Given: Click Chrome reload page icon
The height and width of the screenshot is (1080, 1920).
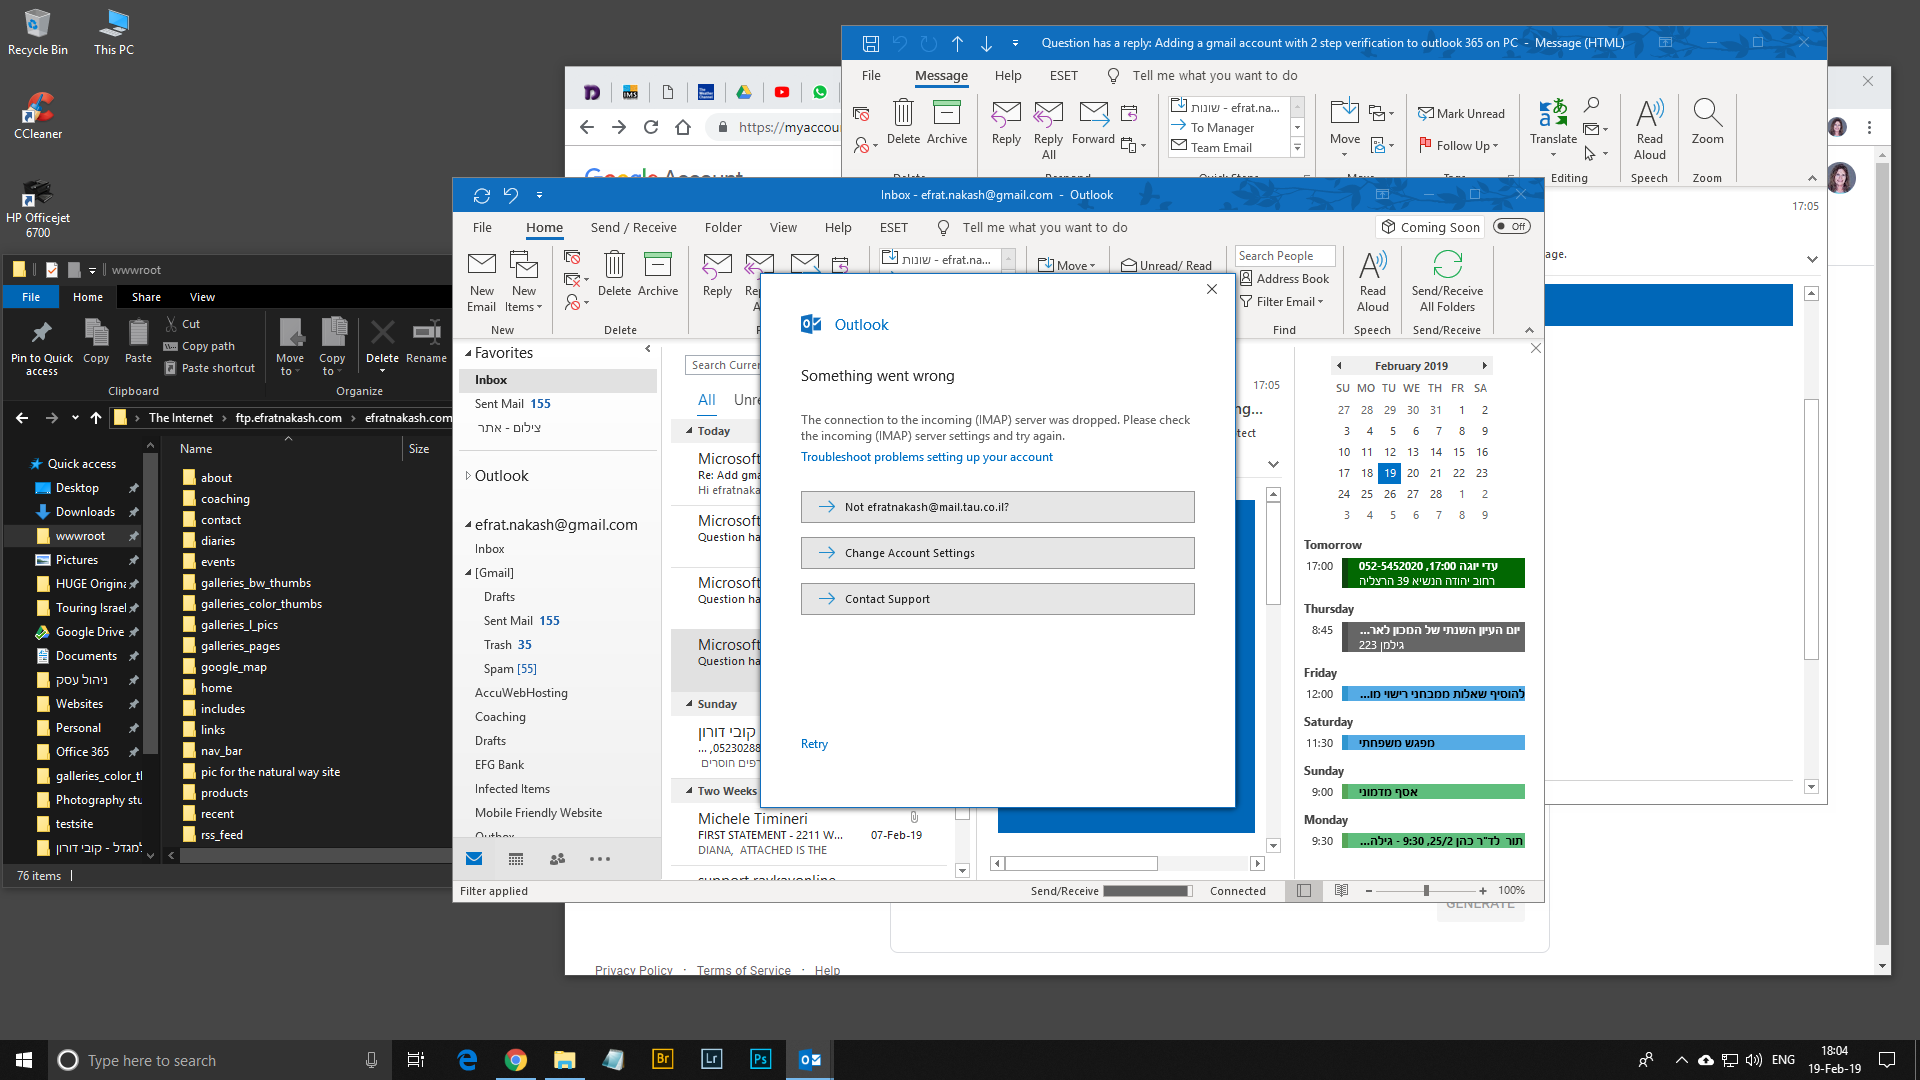Looking at the screenshot, I should click(x=651, y=127).
